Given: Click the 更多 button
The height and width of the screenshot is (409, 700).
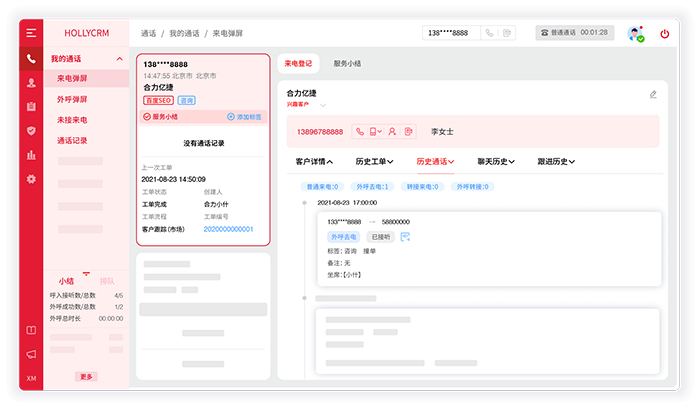Looking at the screenshot, I should coord(86,377).
